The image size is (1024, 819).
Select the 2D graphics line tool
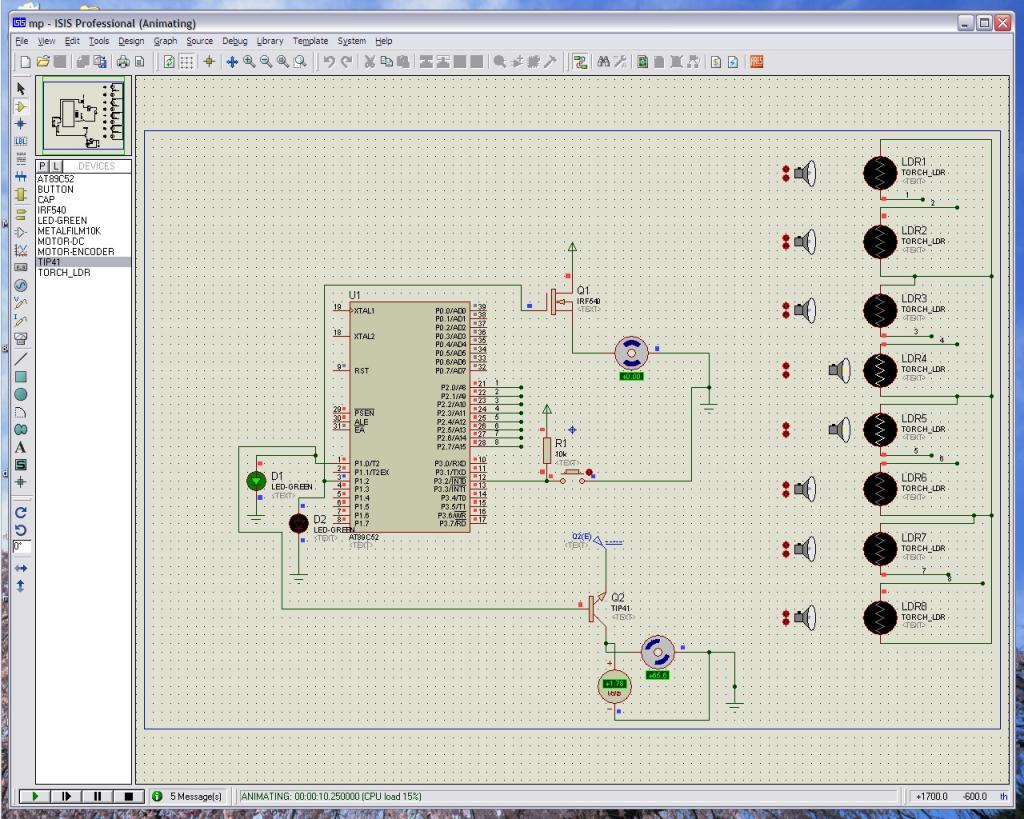pos(20,357)
